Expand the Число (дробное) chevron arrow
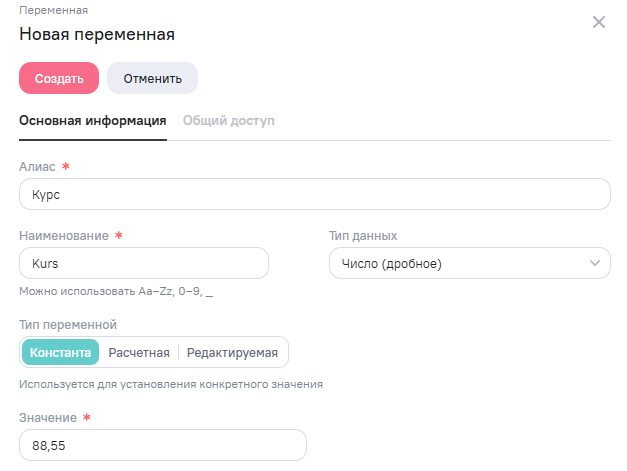This screenshot has height=471, width=627. 595,263
